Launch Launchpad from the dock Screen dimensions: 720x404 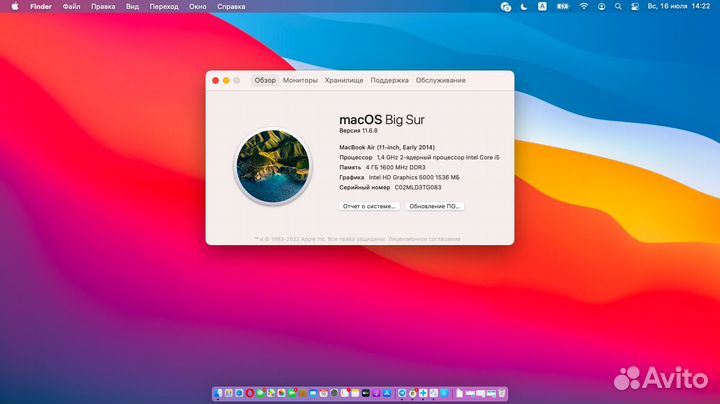(229, 393)
